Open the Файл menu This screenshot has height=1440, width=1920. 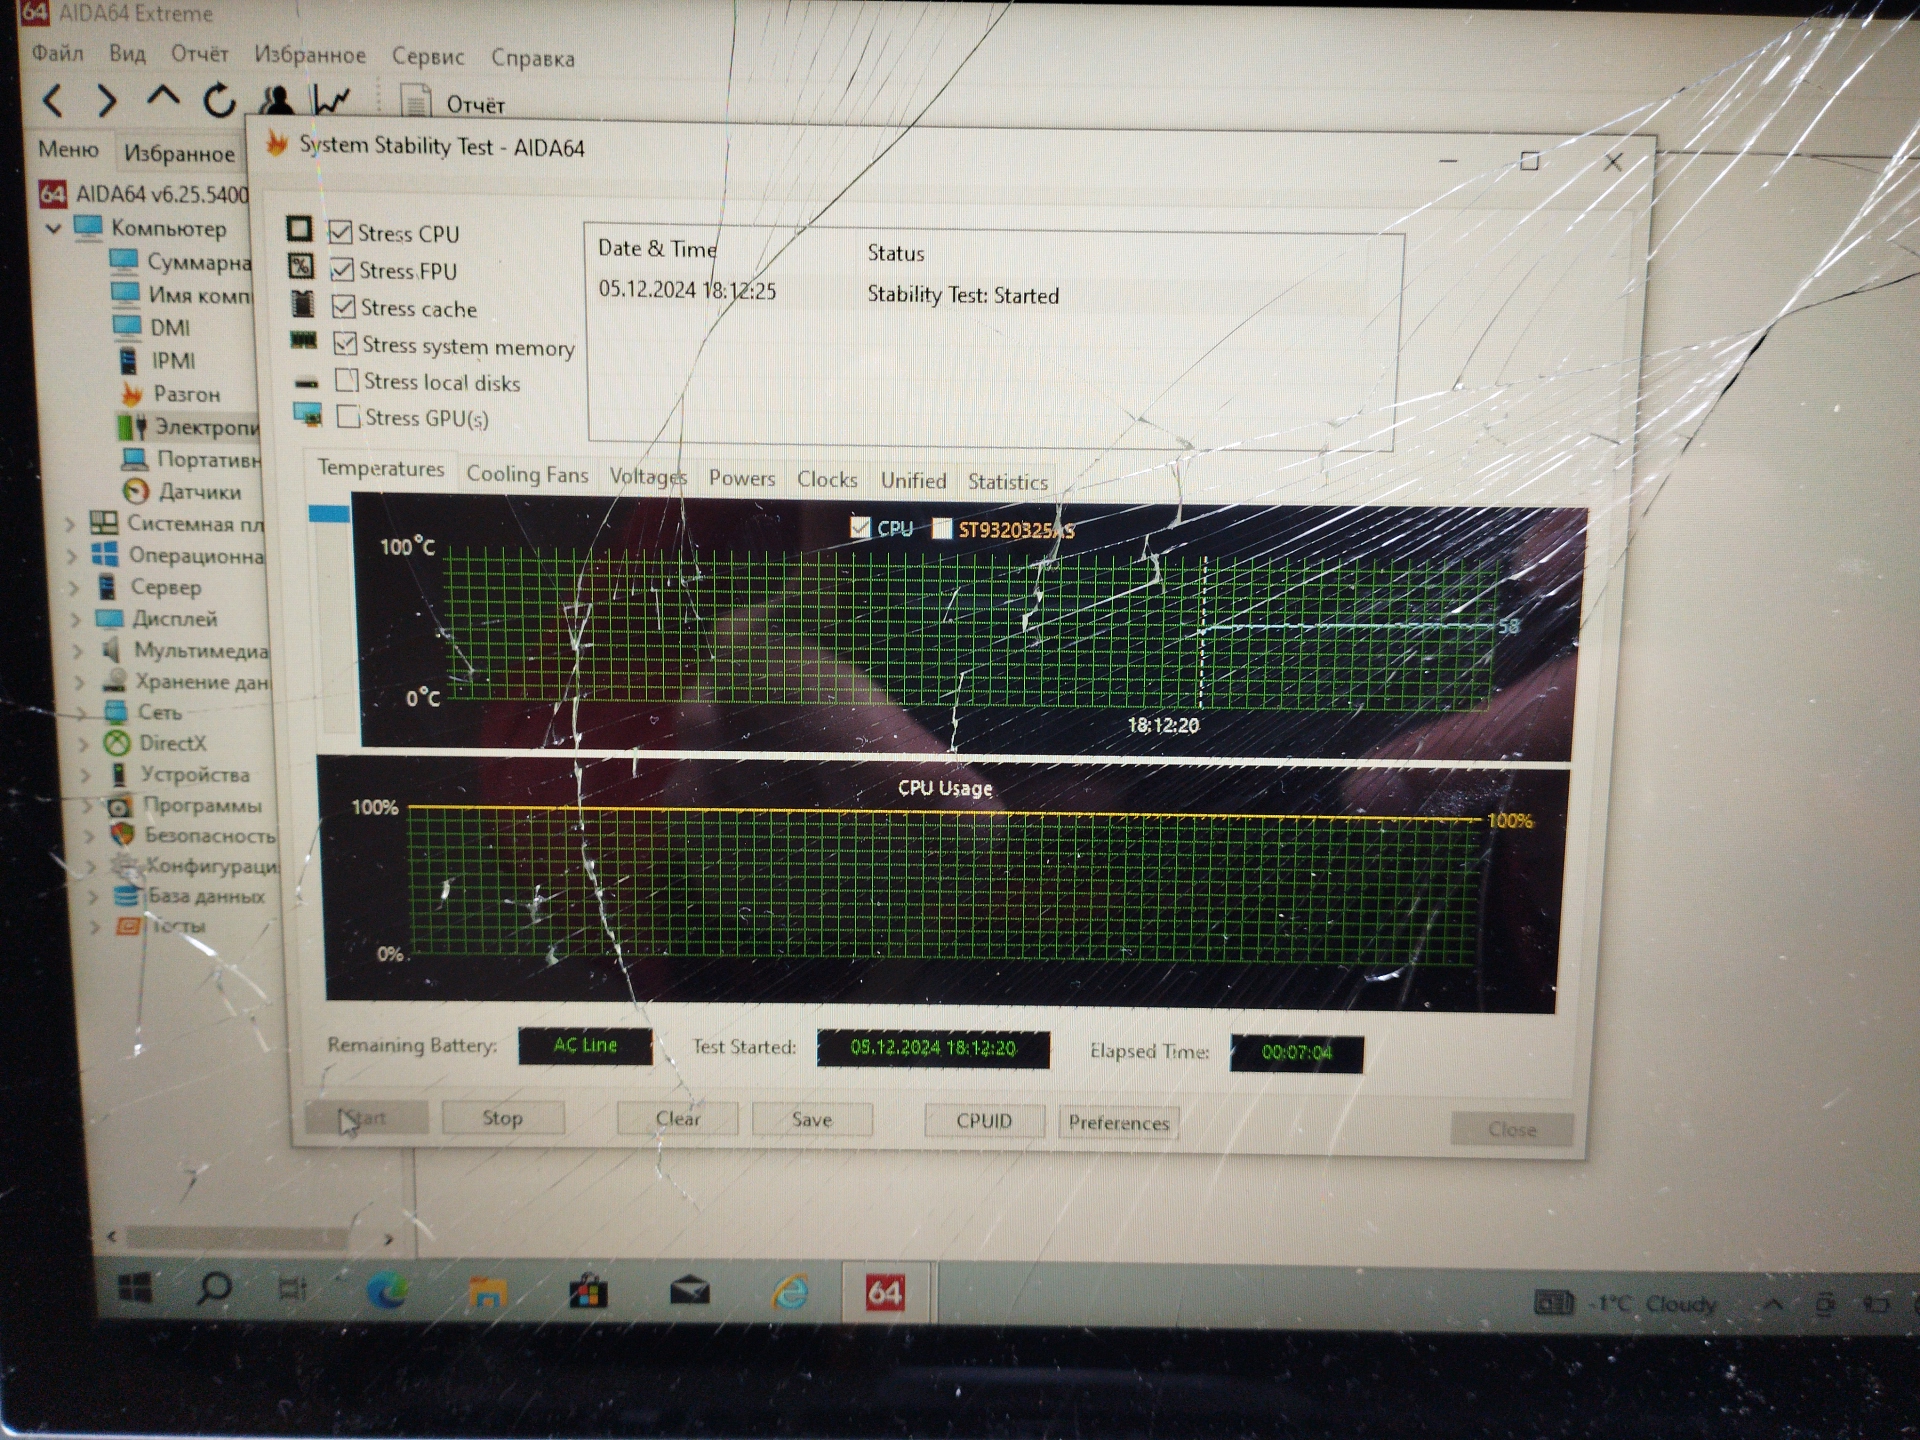coord(57,52)
